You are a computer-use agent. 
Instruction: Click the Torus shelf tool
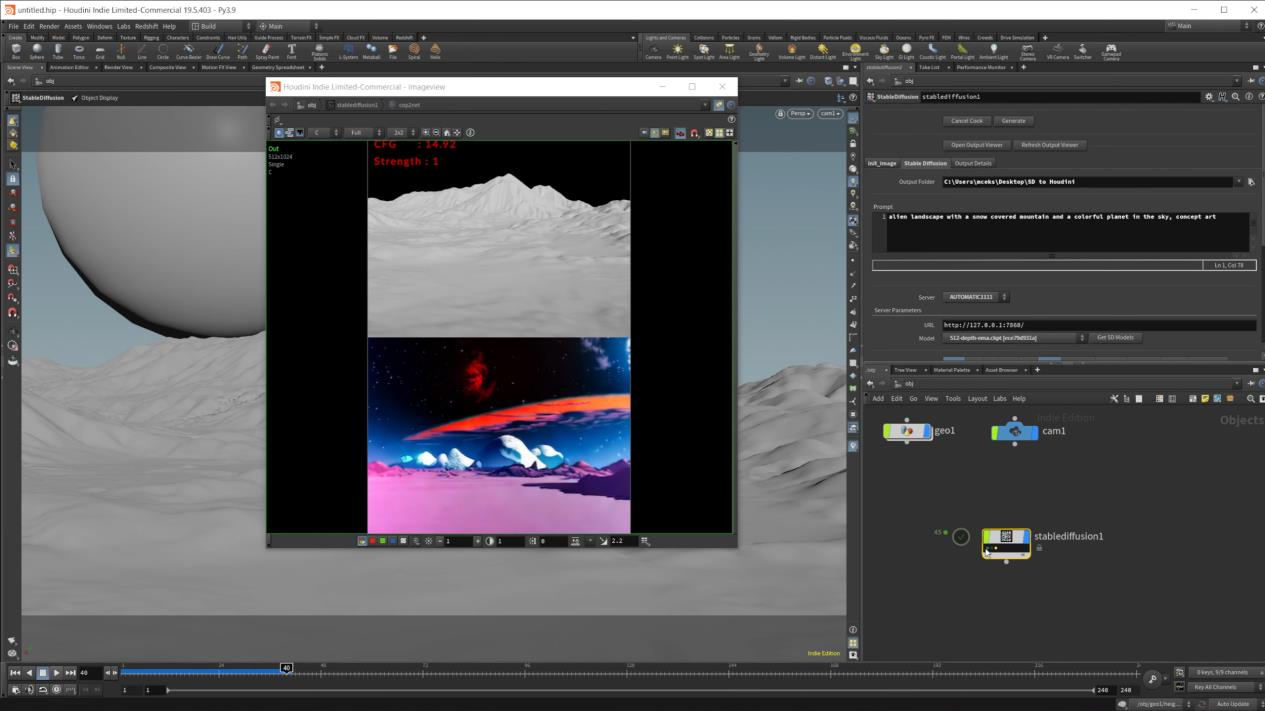click(x=79, y=50)
